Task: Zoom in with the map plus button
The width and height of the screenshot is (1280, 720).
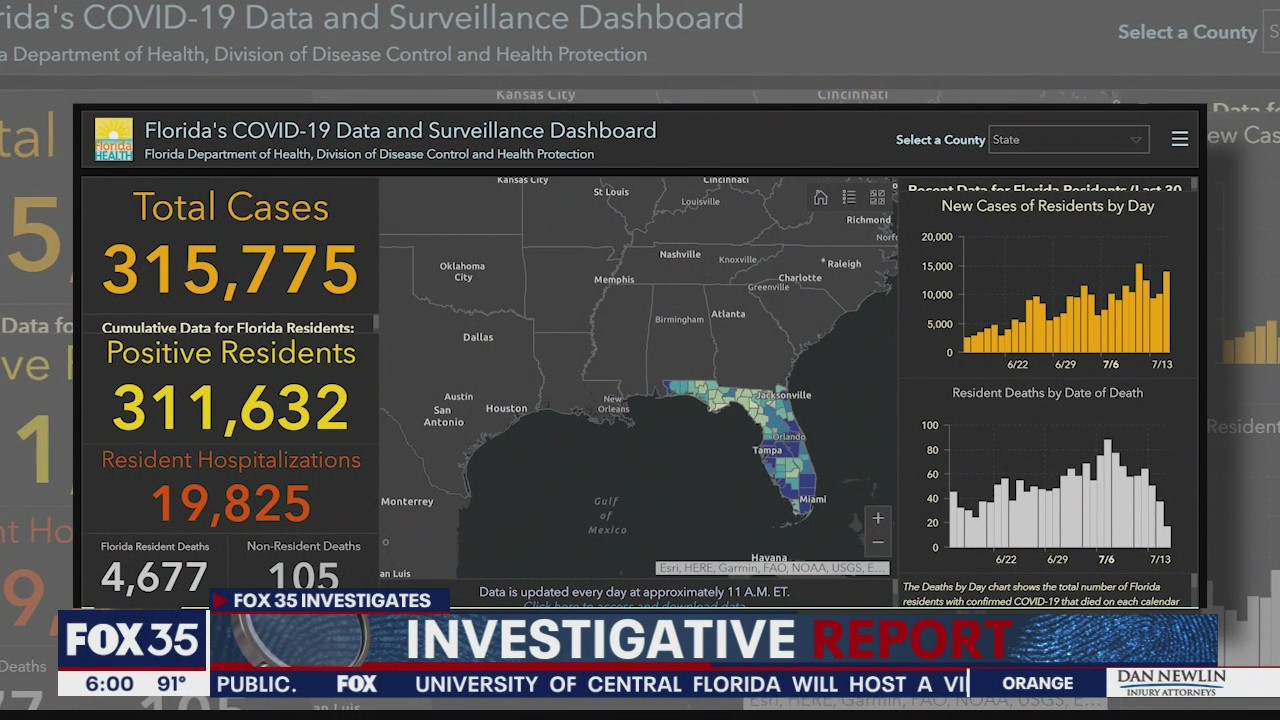Action: (877, 518)
